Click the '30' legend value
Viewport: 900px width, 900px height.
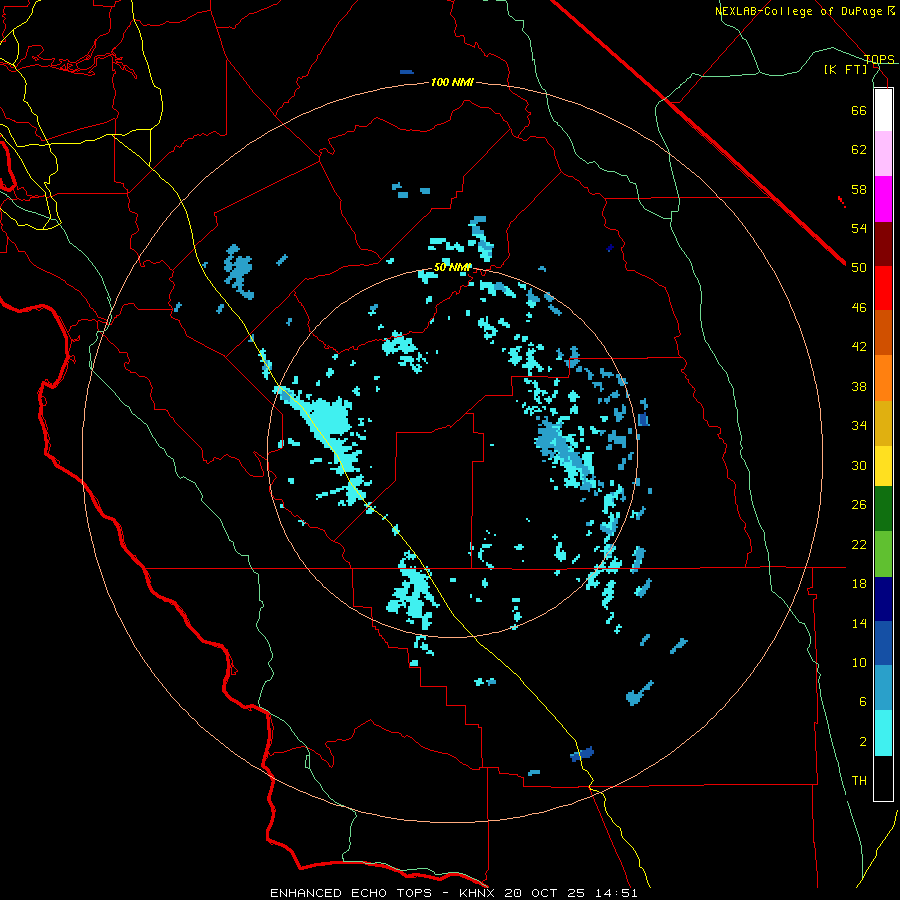pos(859,465)
